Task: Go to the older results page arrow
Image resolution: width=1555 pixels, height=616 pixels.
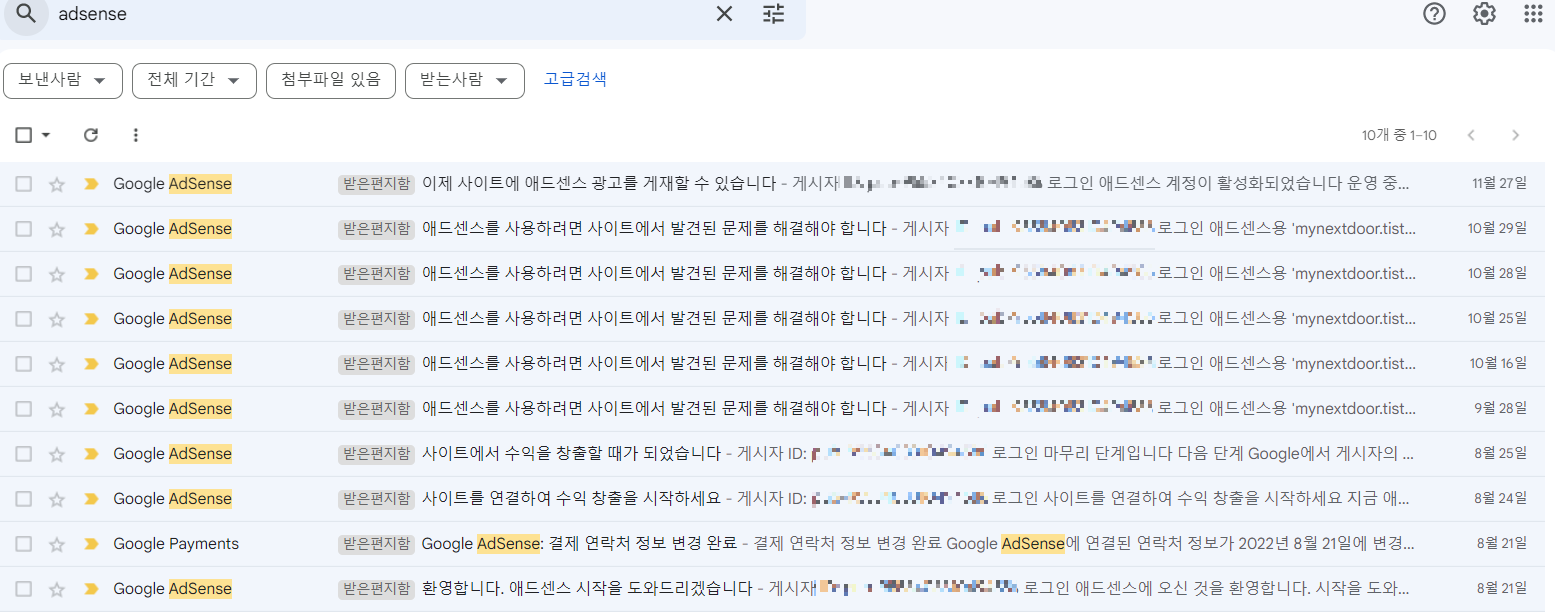Action: click(x=1516, y=135)
